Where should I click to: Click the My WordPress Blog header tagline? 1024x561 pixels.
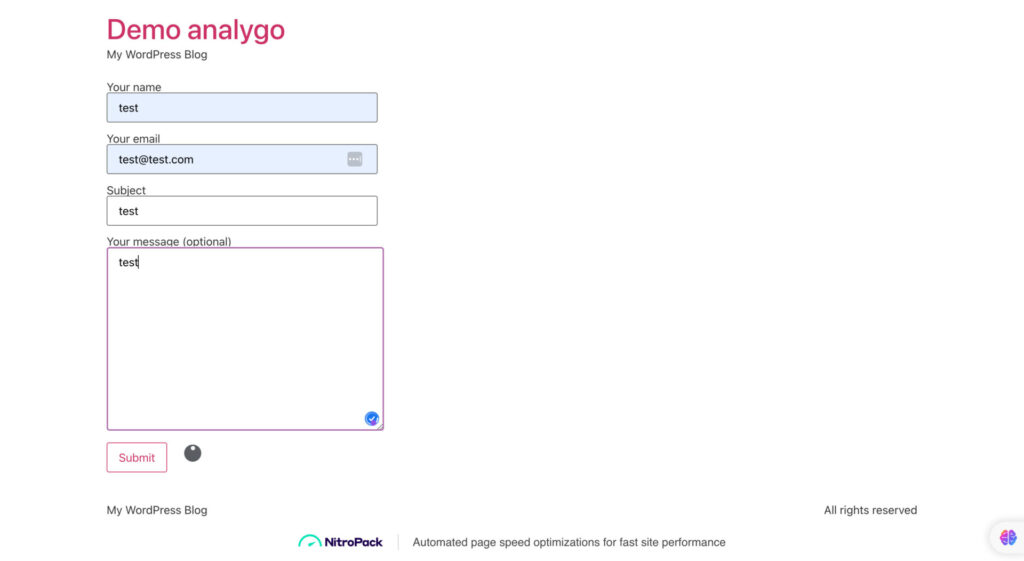pyautogui.click(x=157, y=55)
